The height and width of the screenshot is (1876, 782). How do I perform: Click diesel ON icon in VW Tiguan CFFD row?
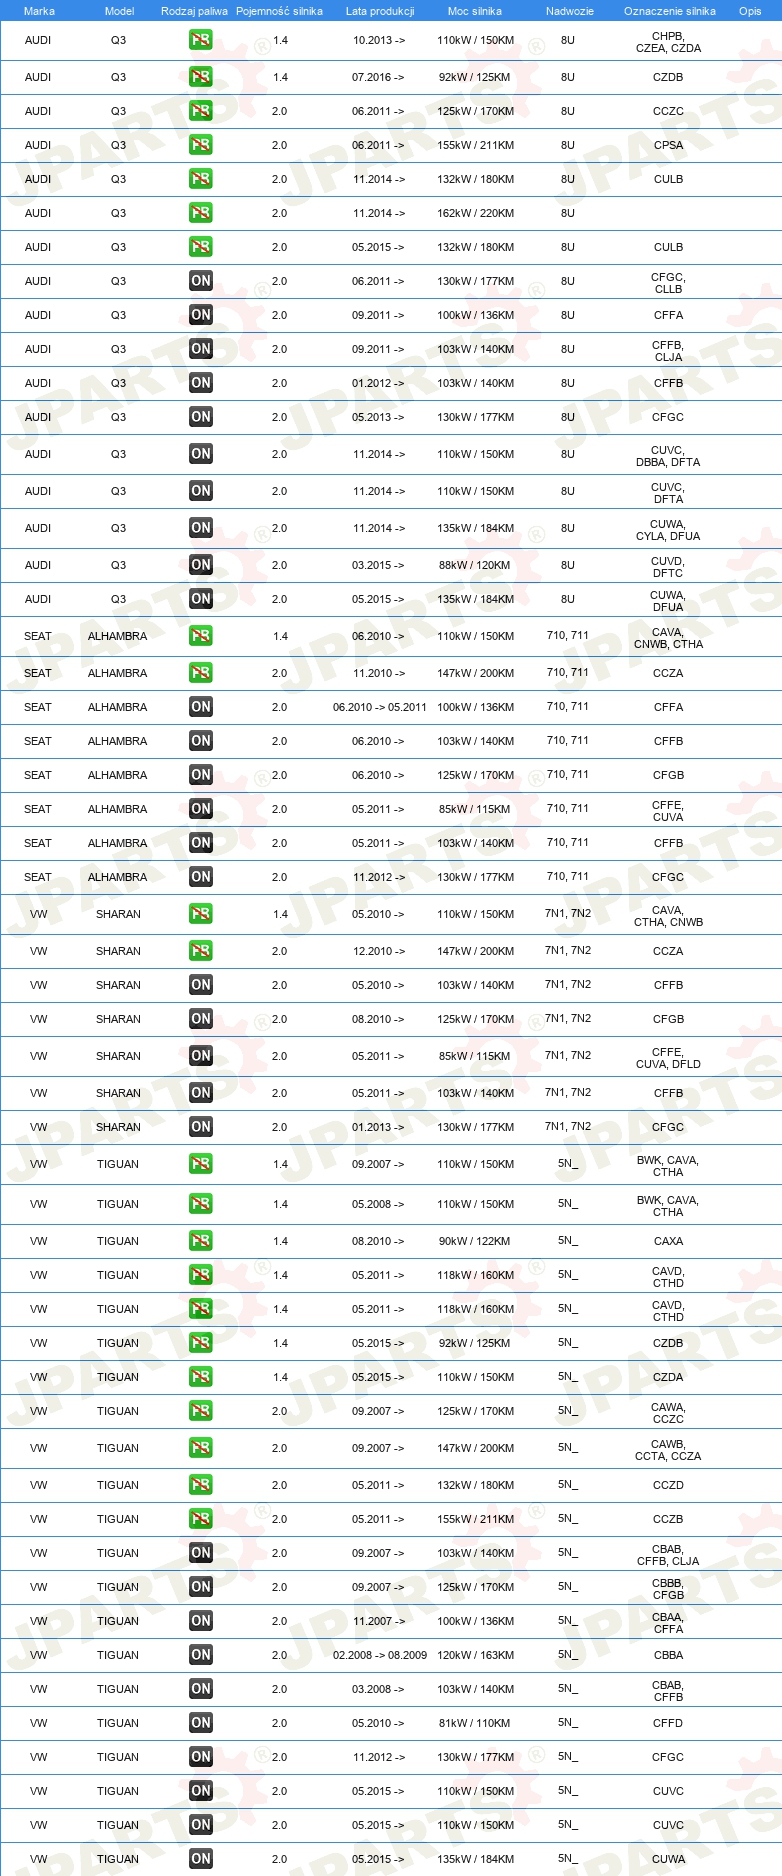[201, 1723]
